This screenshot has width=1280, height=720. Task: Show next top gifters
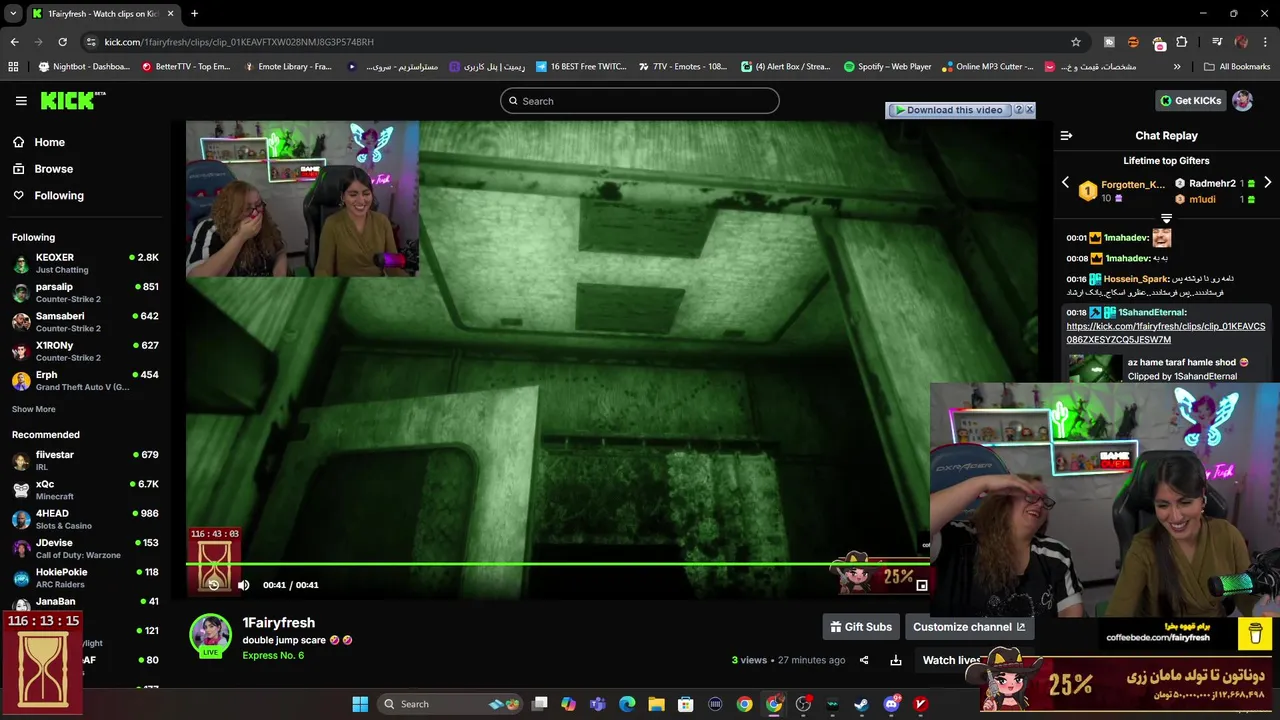[x=1267, y=183]
